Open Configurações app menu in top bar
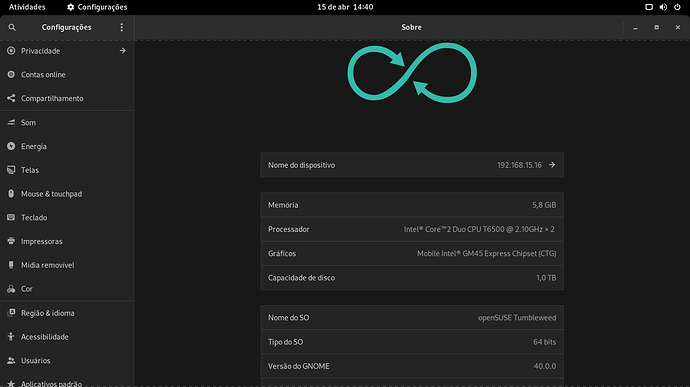Screen dimensions: 690x387 coord(97,7)
